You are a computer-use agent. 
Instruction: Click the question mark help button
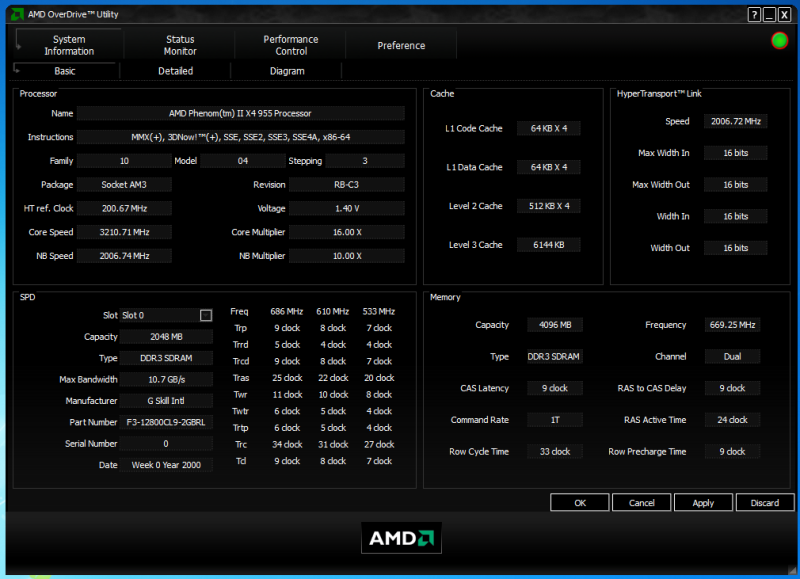click(x=754, y=15)
